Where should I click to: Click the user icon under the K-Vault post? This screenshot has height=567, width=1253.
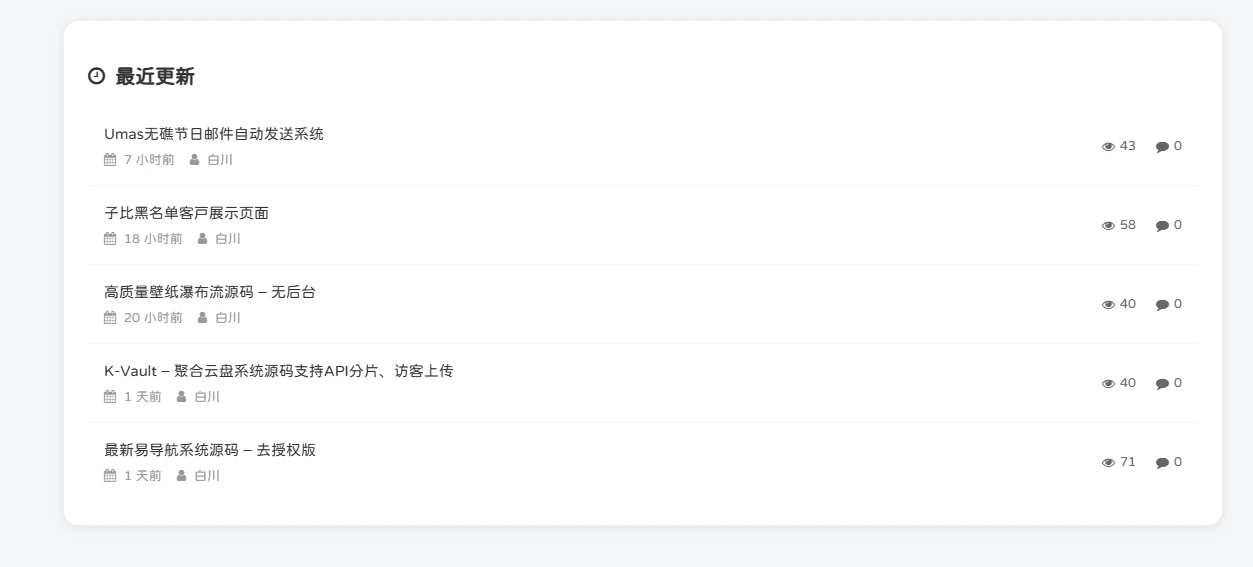tap(181, 397)
